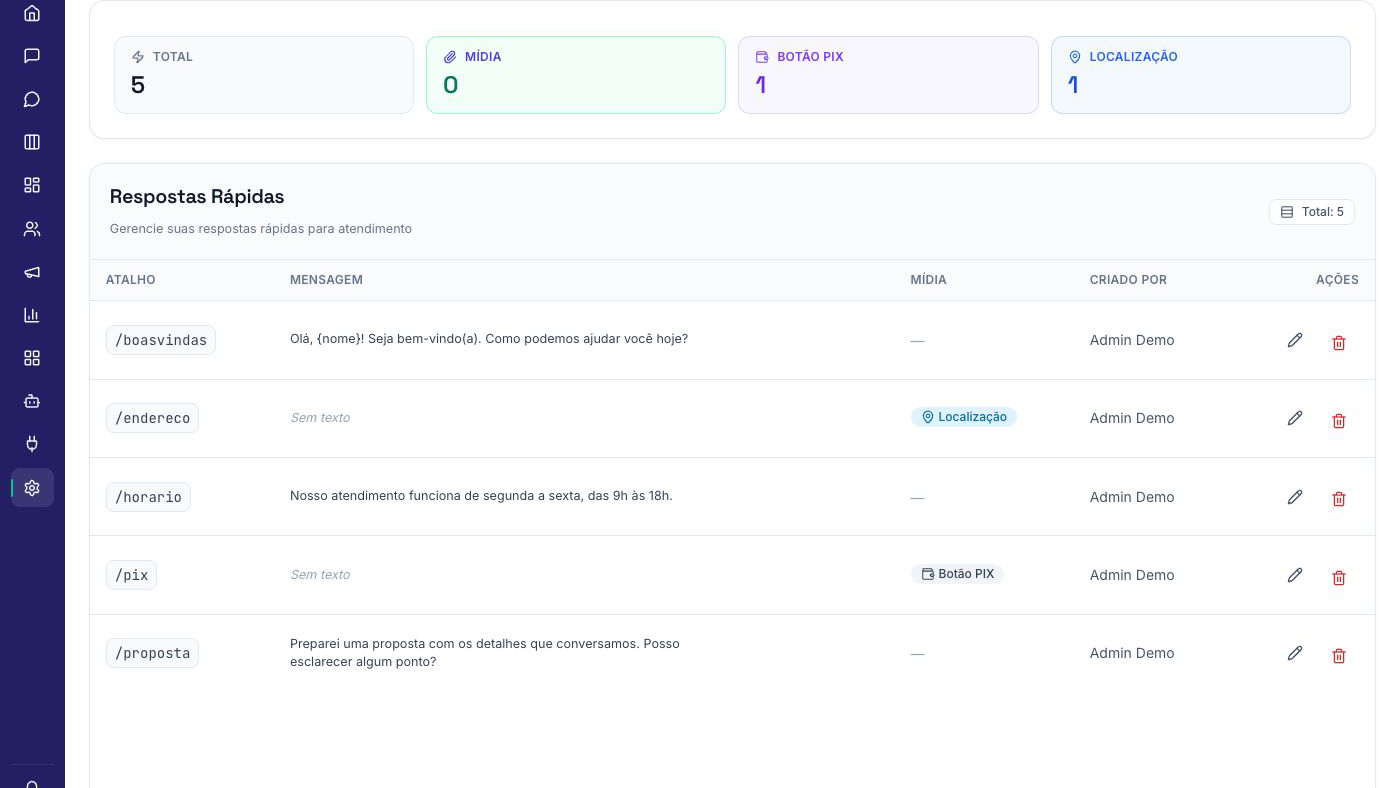Open the dashboard grid icon below columns
The width and height of the screenshot is (1400, 788).
coord(32,185)
